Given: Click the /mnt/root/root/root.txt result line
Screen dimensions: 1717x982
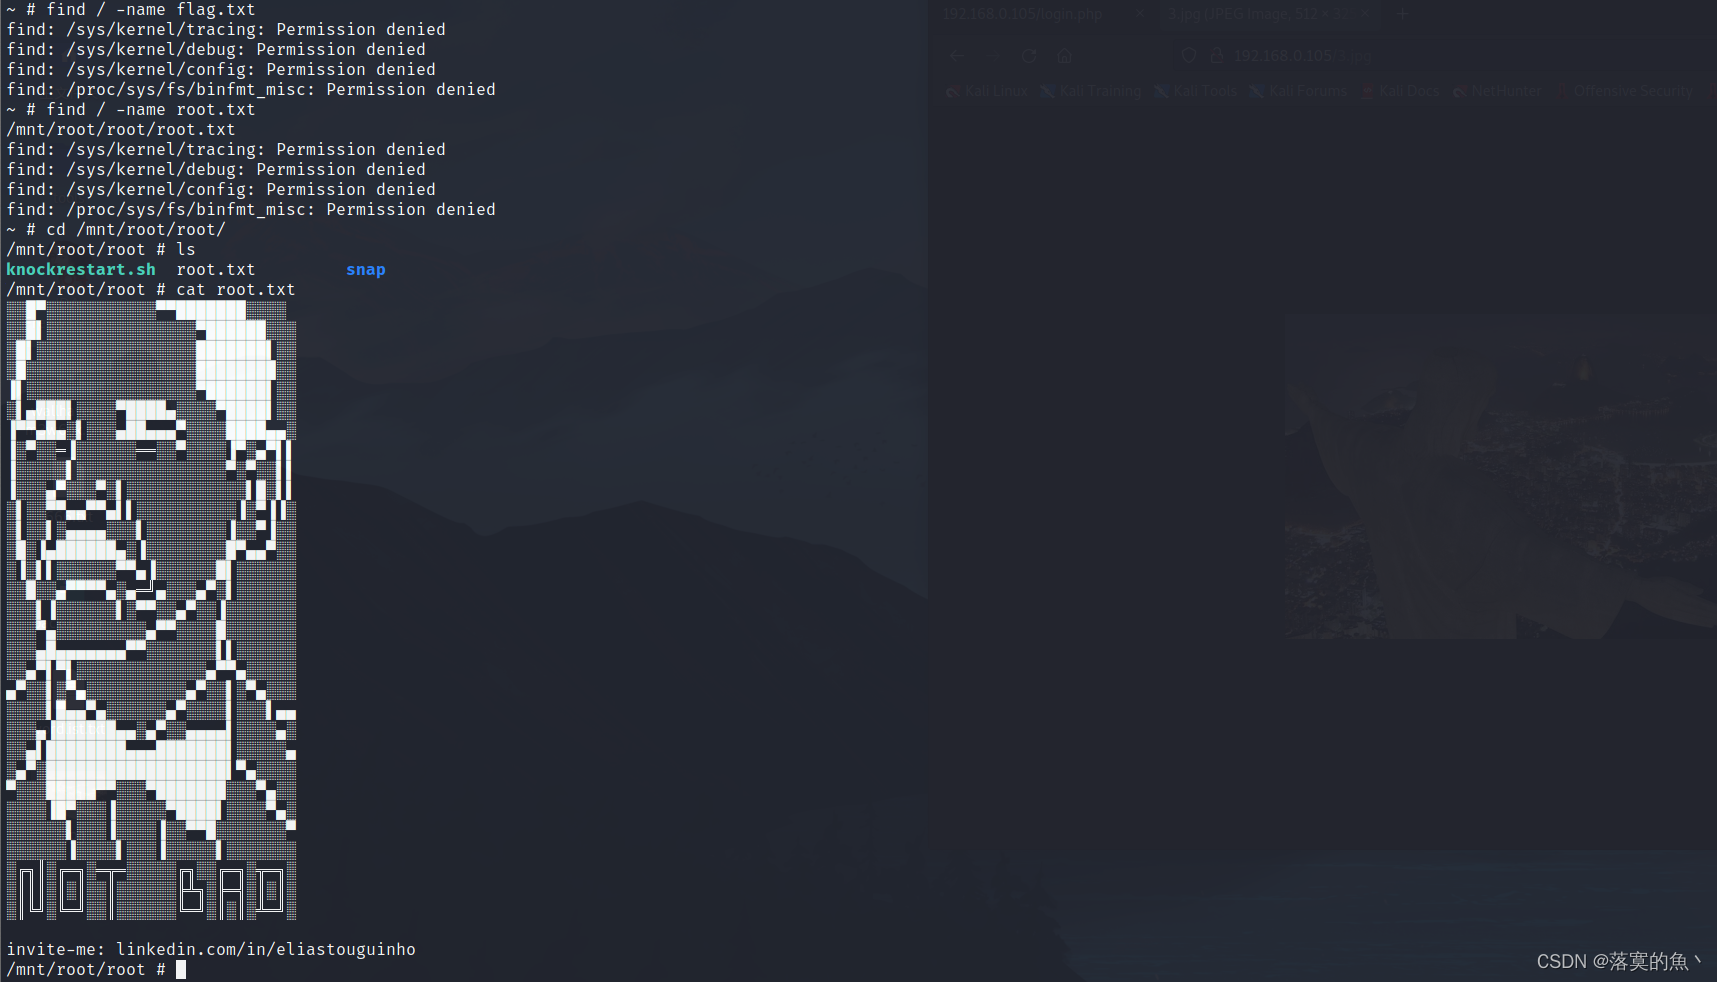Looking at the screenshot, I should (121, 130).
